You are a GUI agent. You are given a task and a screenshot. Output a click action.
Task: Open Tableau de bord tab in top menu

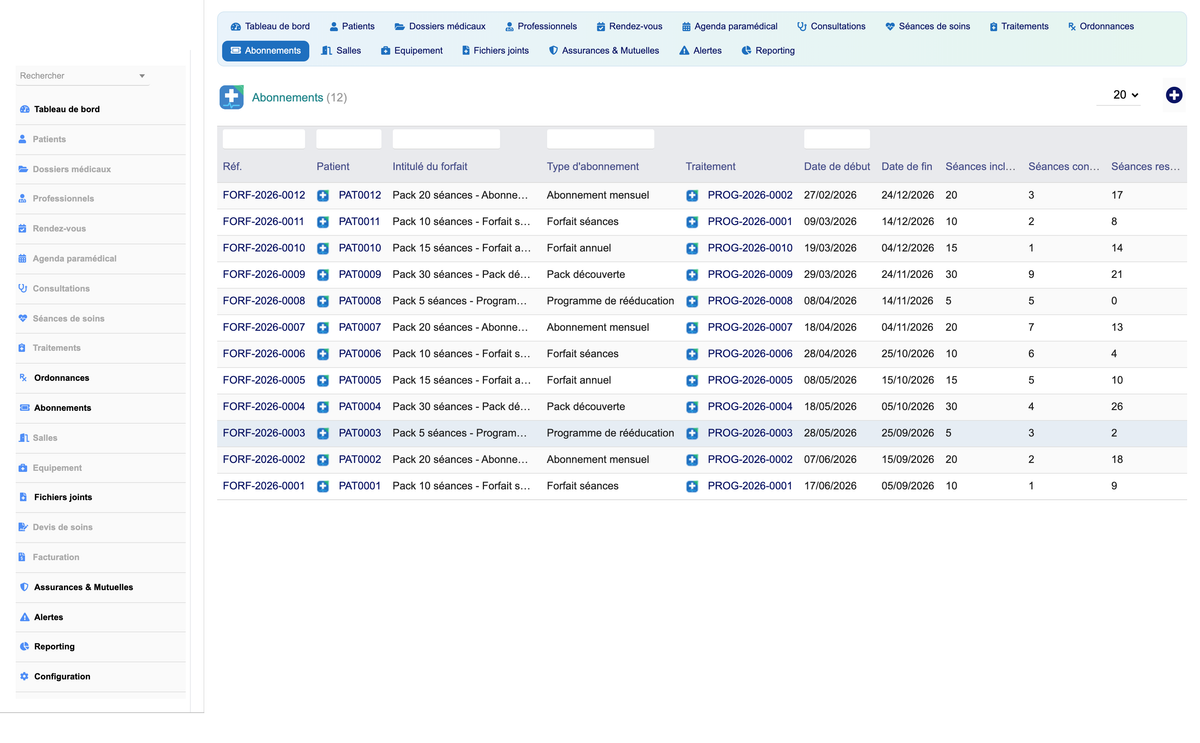pyautogui.click(x=270, y=26)
